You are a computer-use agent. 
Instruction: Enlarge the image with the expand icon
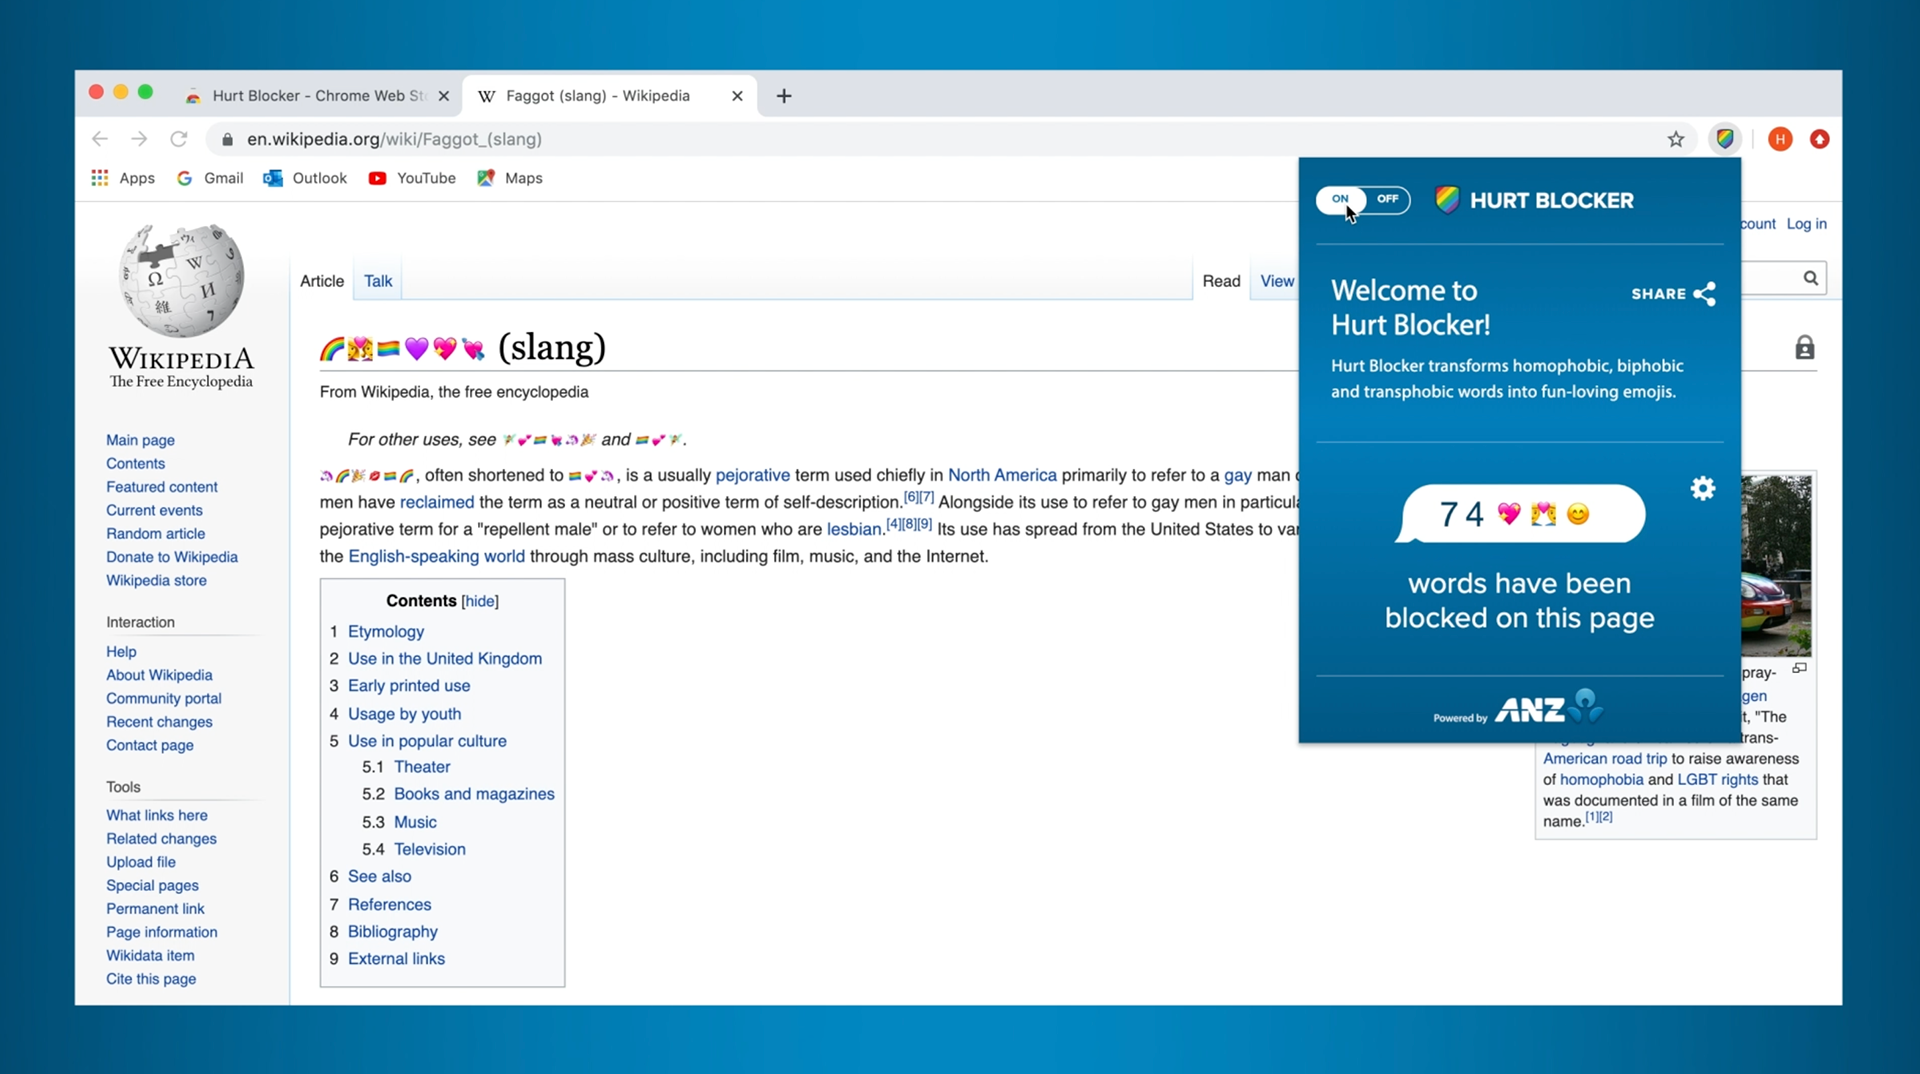click(x=1799, y=668)
